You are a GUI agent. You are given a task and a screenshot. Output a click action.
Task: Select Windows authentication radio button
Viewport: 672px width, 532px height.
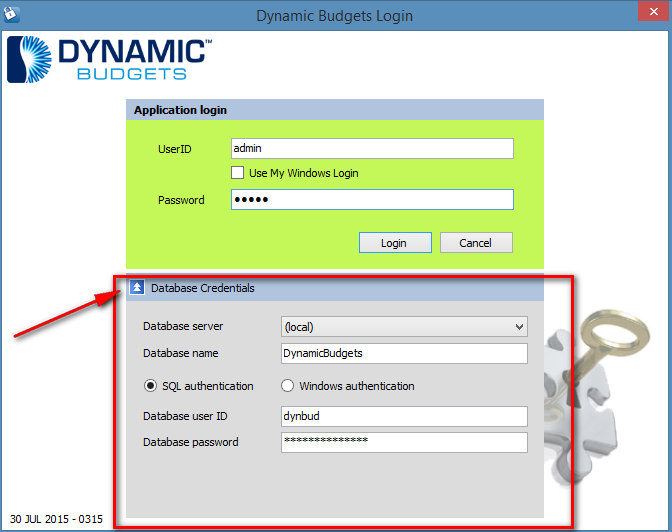point(287,386)
